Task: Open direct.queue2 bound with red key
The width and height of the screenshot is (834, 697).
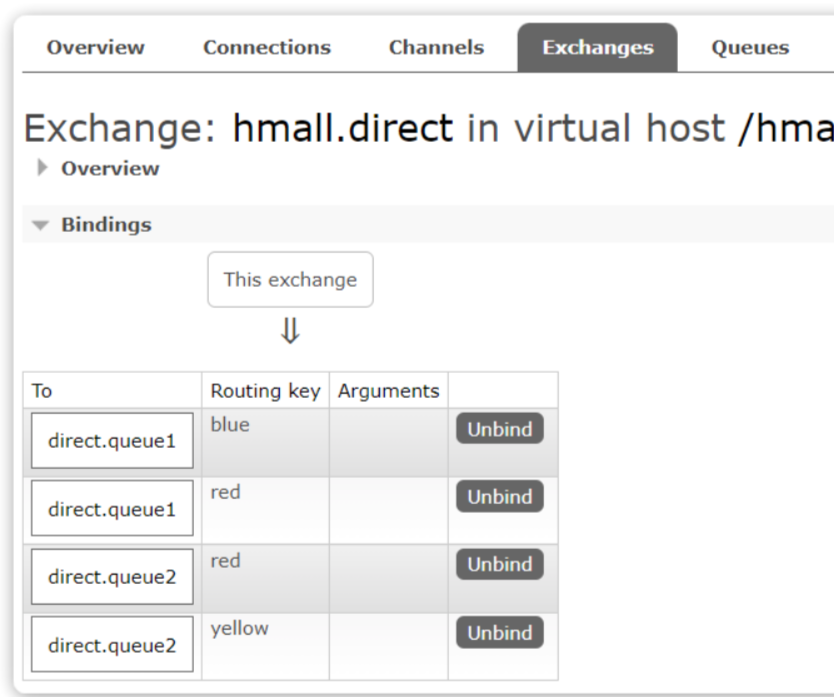Action: [x=112, y=577]
